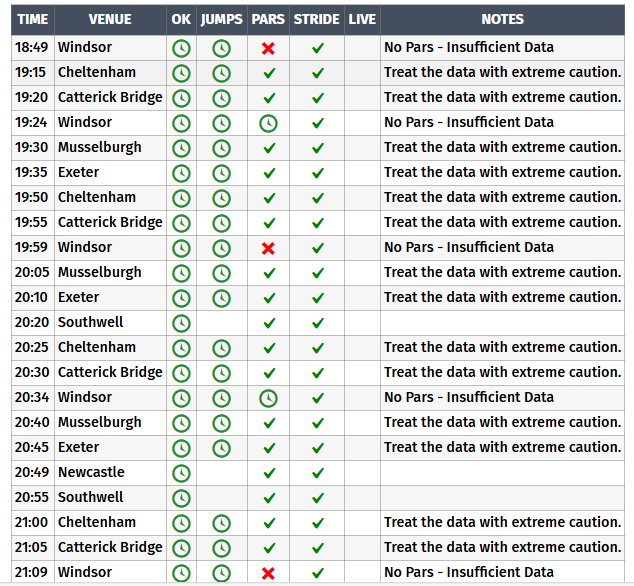Open the 19:35 Exeter venue entry
This screenshot has width=634, height=586.
[x=79, y=172]
